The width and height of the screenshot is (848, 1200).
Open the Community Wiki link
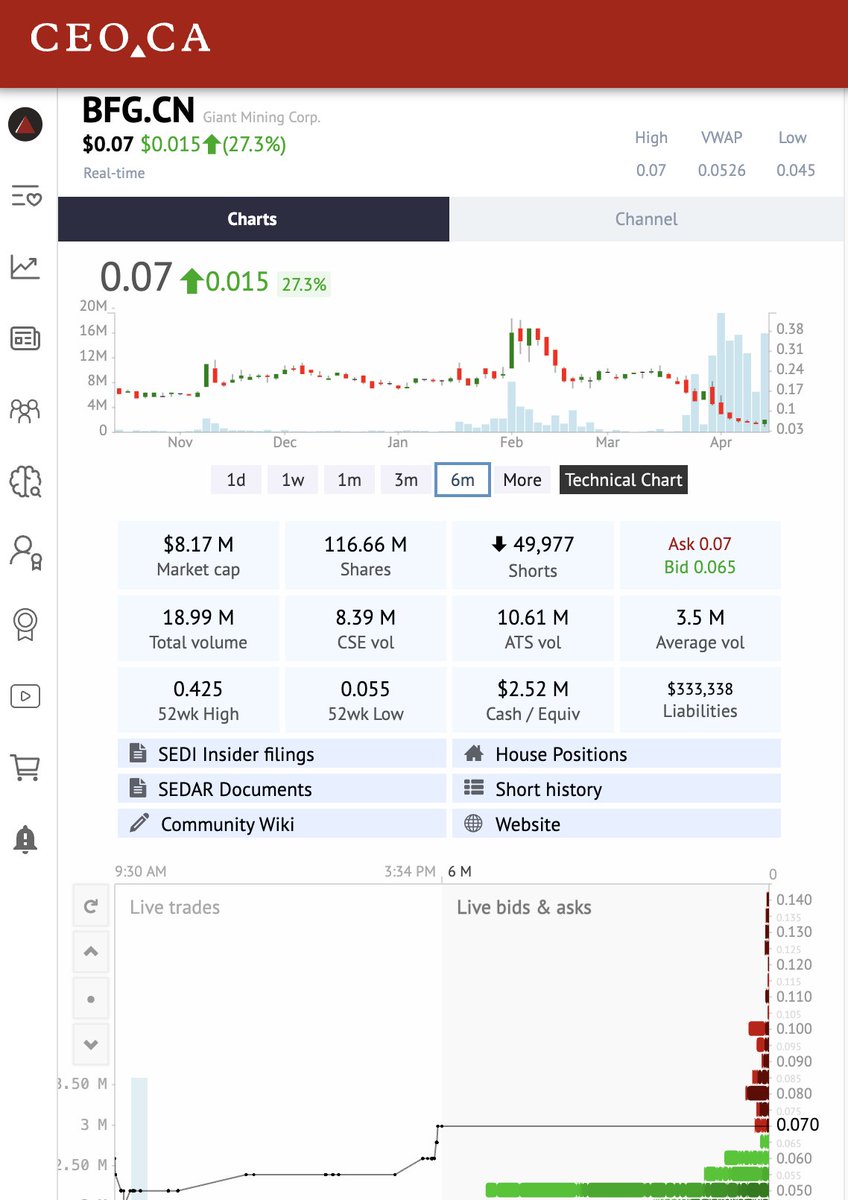pyautogui.click(x=282, y=824)
